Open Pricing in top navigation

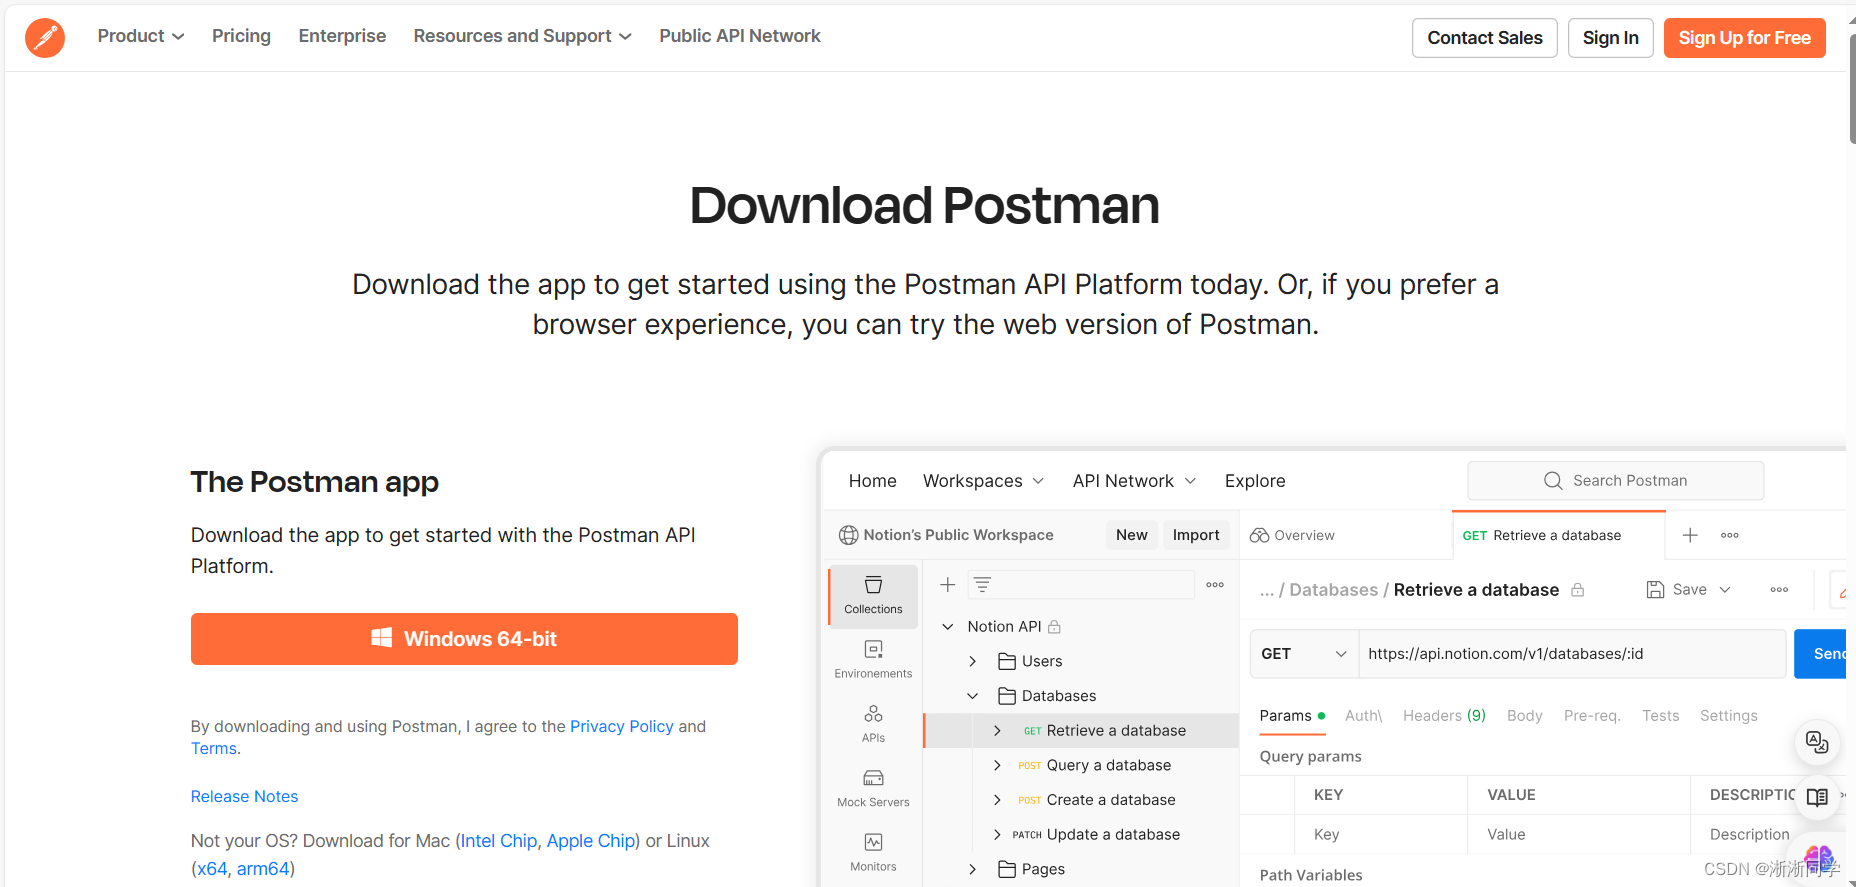pos(241,36)
